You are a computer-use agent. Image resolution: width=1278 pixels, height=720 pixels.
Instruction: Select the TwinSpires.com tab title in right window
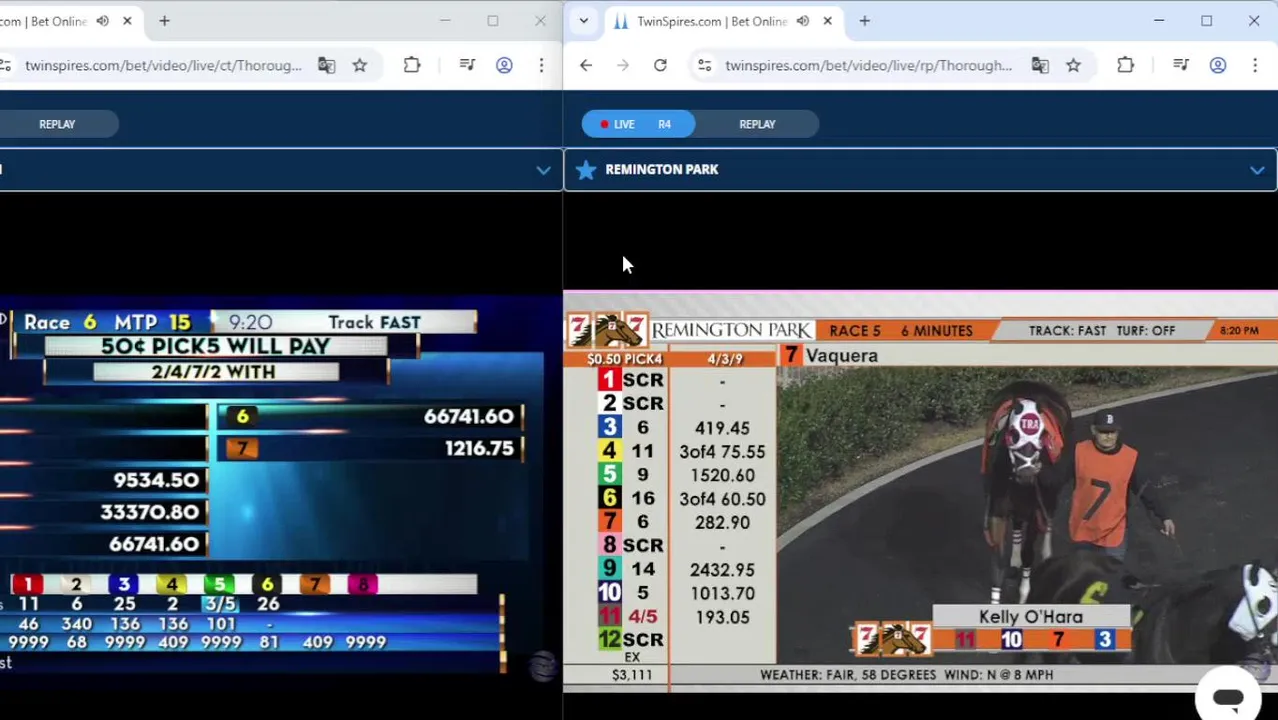click(712, 21)
